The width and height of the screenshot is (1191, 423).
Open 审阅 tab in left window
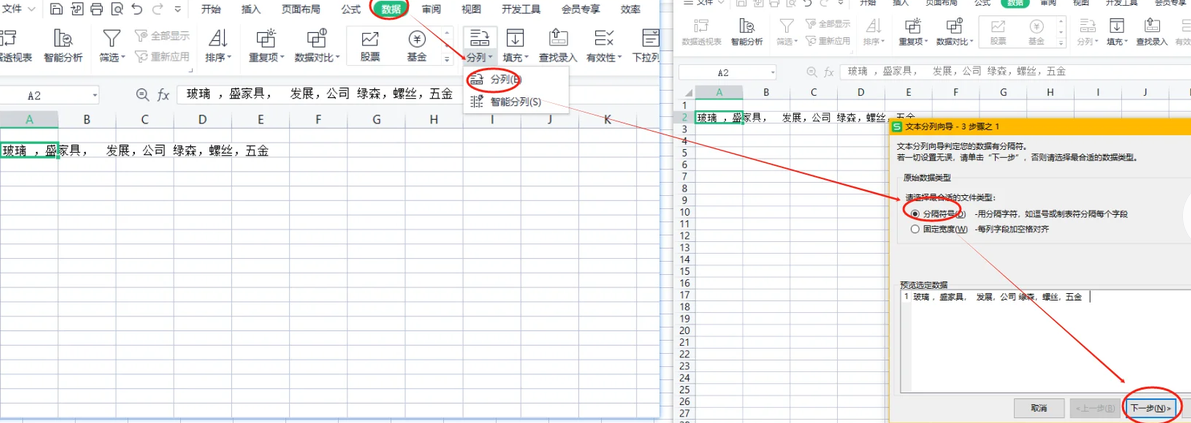[431, 10]
